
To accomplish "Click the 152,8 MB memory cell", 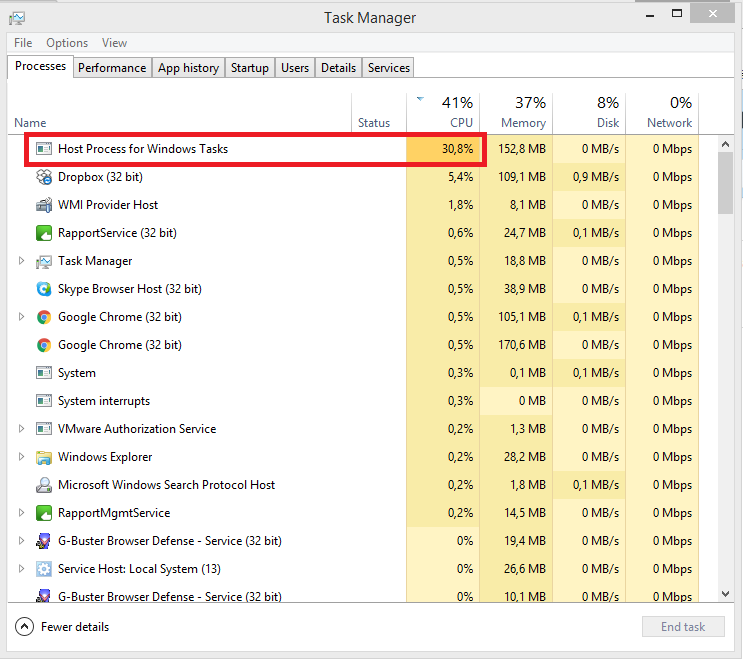I will tap(516, 149).
